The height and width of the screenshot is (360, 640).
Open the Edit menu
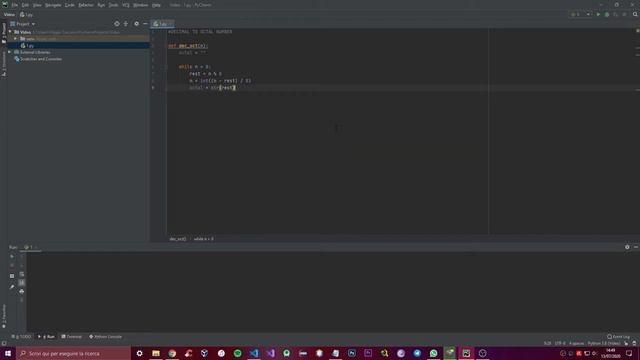click(25, 5)
